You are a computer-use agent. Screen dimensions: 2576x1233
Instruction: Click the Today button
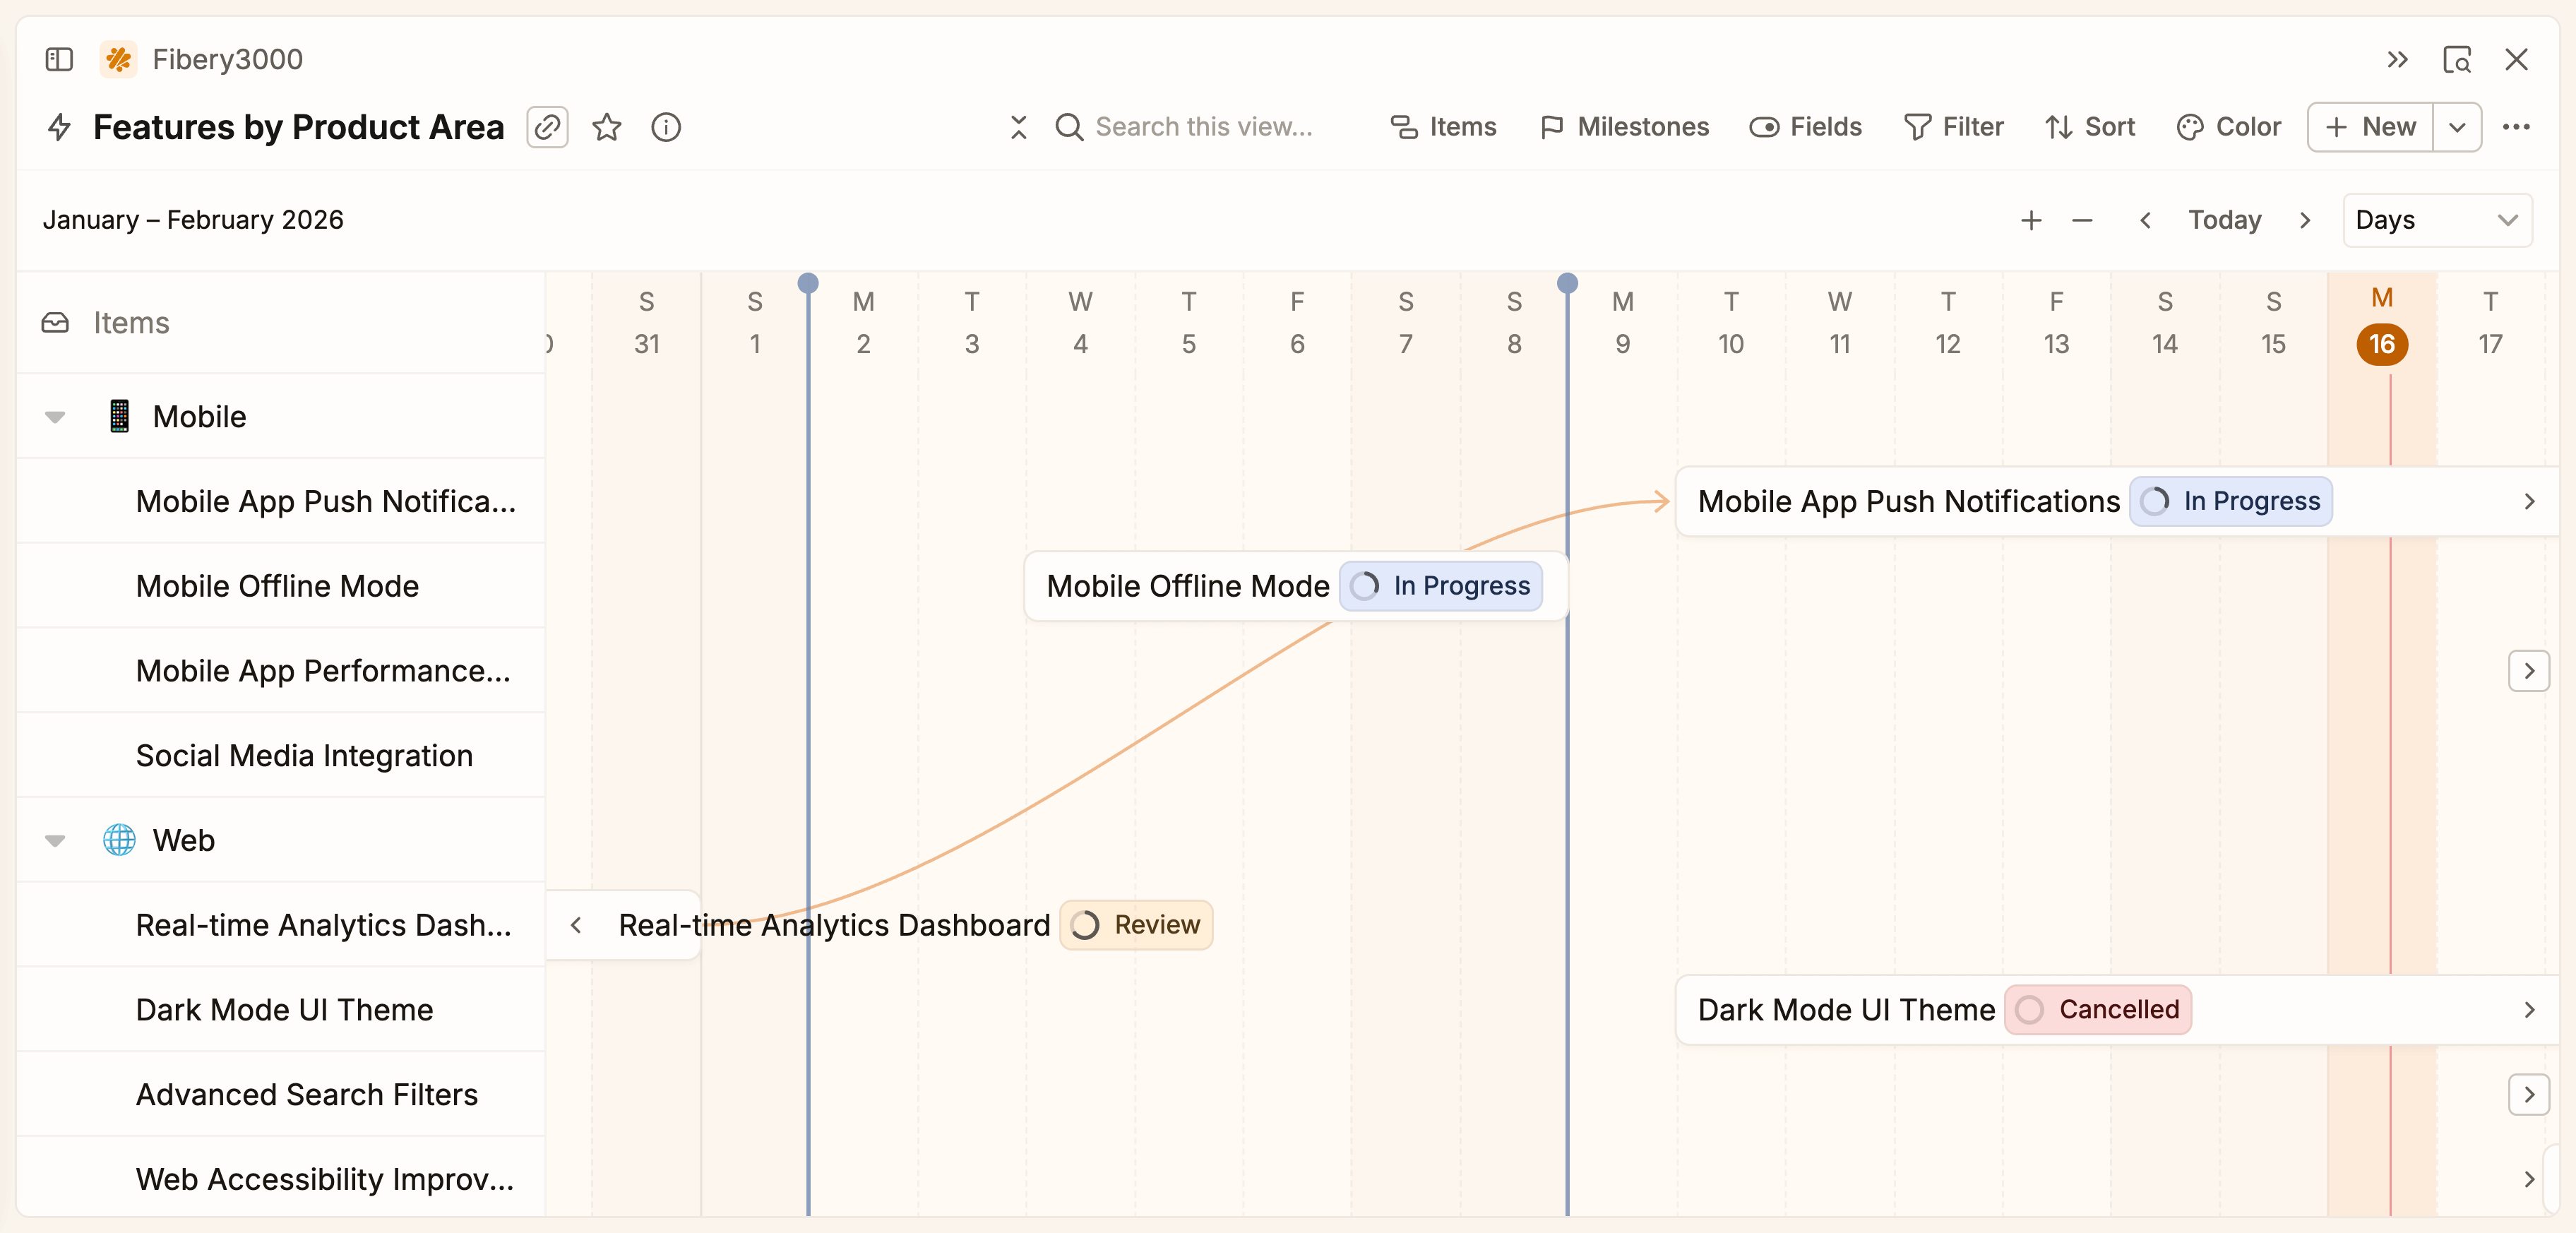2224,220
